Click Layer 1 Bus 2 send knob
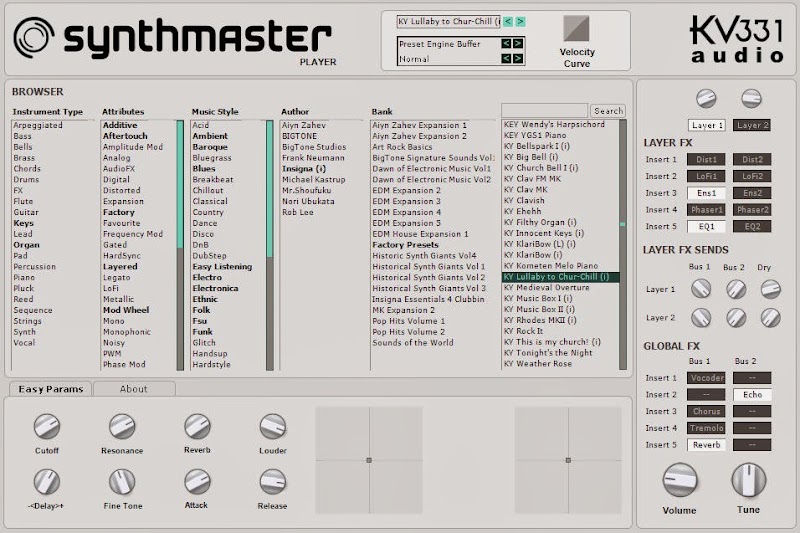This screenshot has height=533, width=800. pyautogui.click(x=736, y=289)
